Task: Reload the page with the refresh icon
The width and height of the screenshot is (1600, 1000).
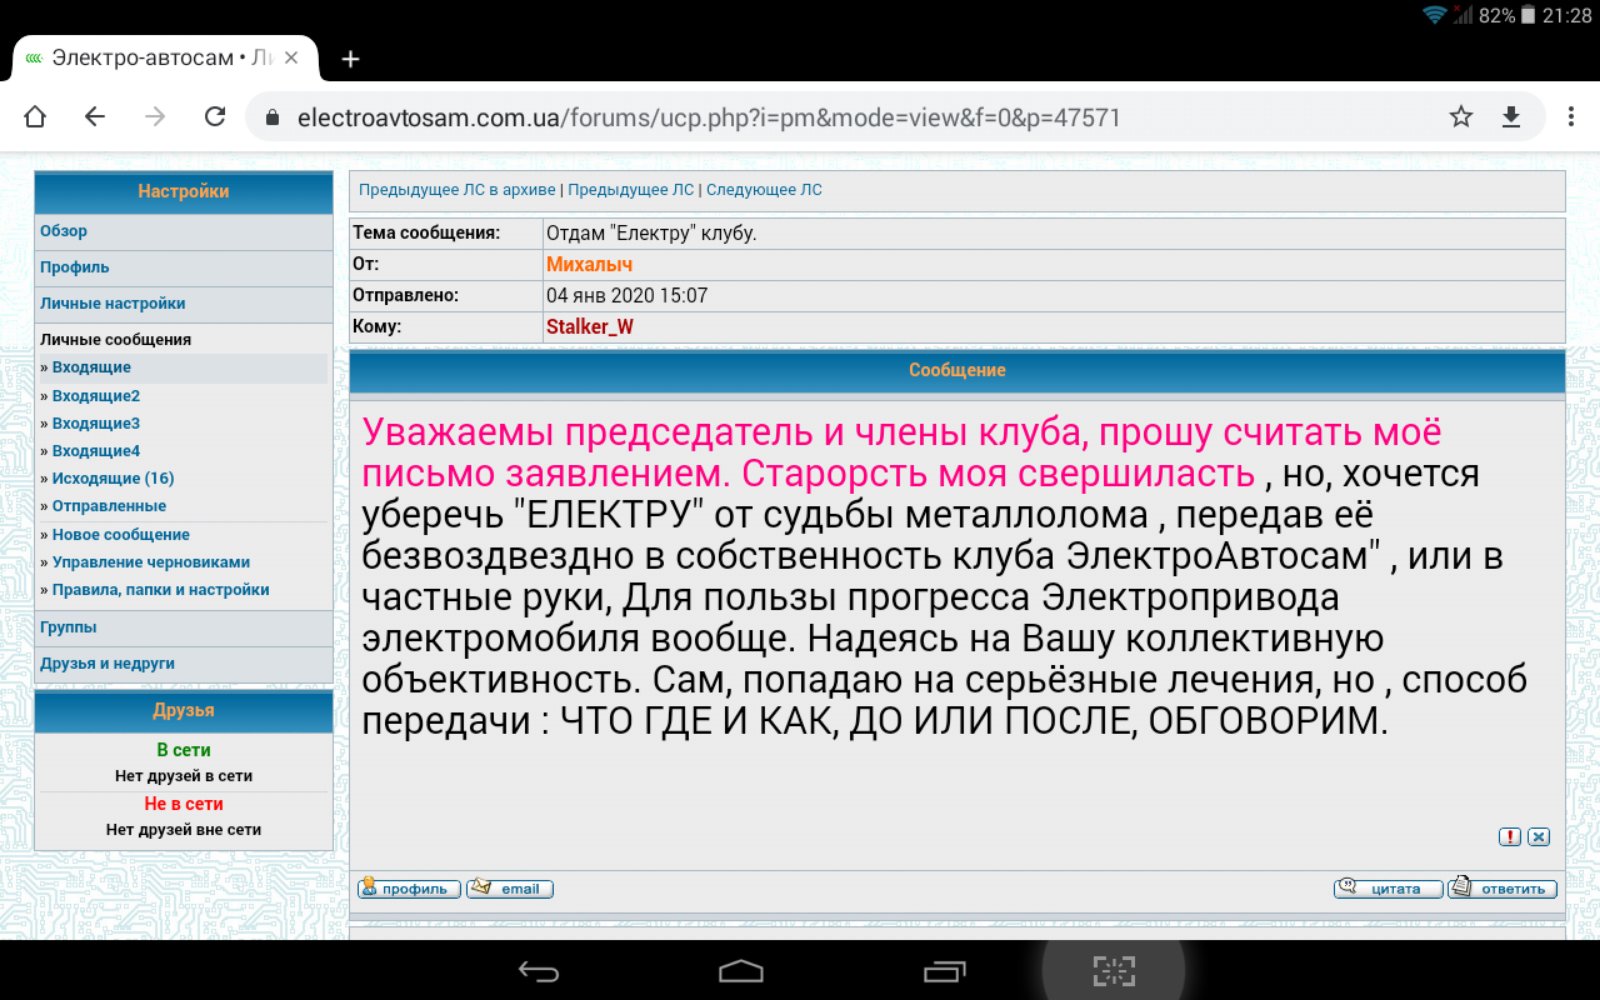Action: click(x=215, y=117)
